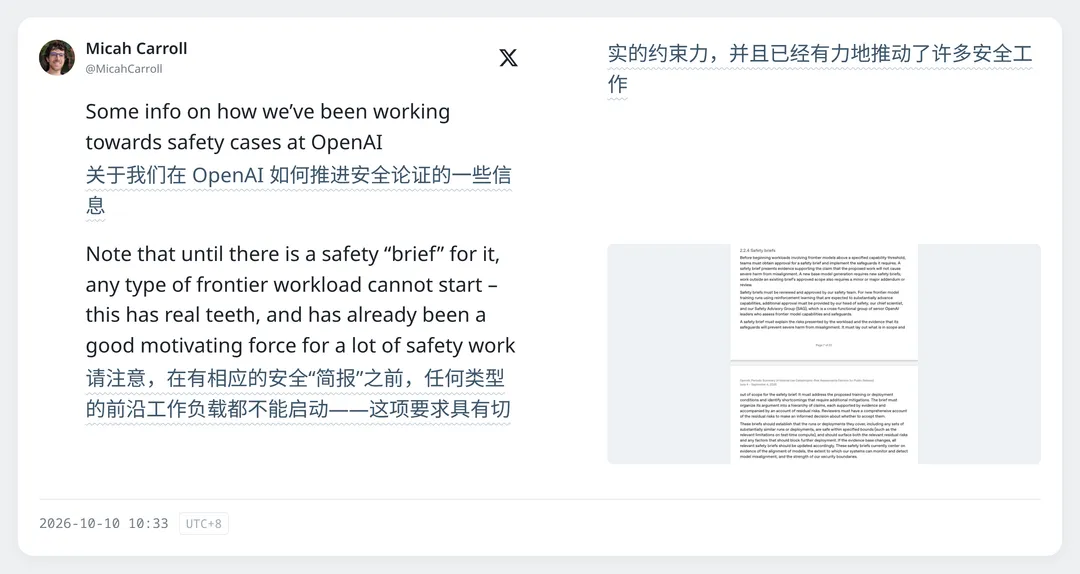Image resolution: width=1080 pixels, height=574 pixels.
Task: Click the text 'Some info on how we've been working'
Action: tap(268, 112)
